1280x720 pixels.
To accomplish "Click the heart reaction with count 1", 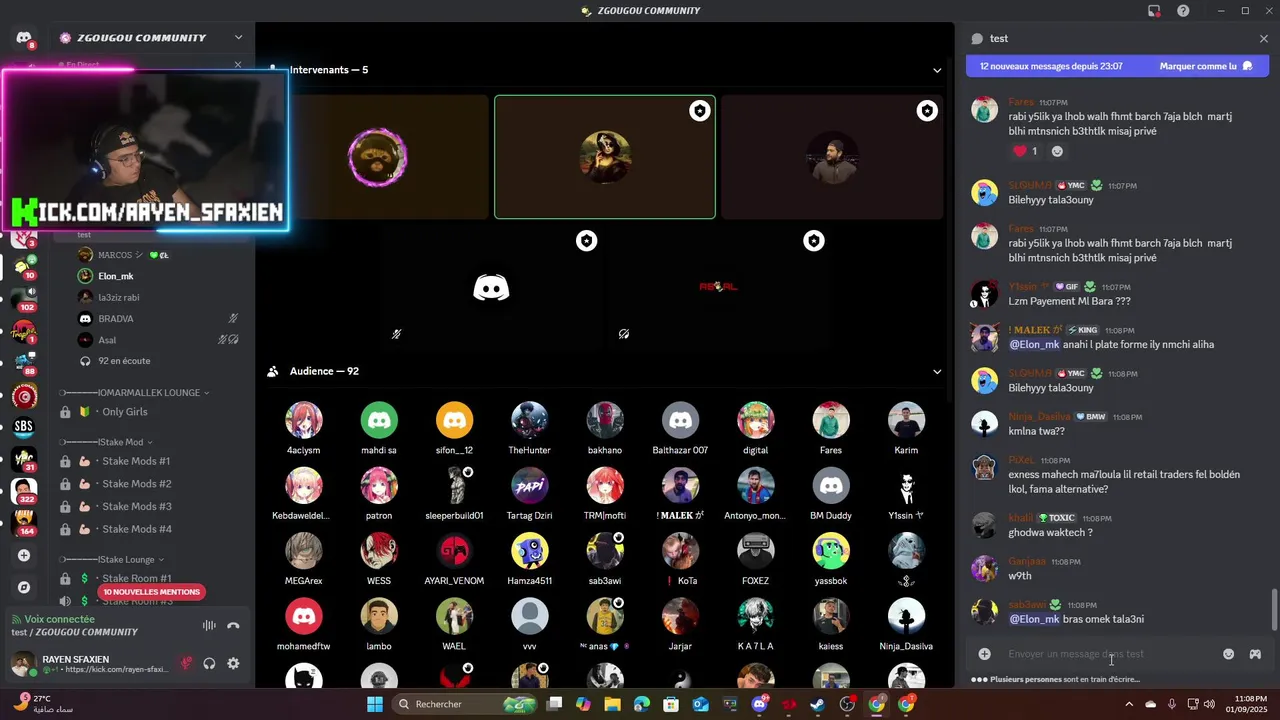I will coord(1026,151).
